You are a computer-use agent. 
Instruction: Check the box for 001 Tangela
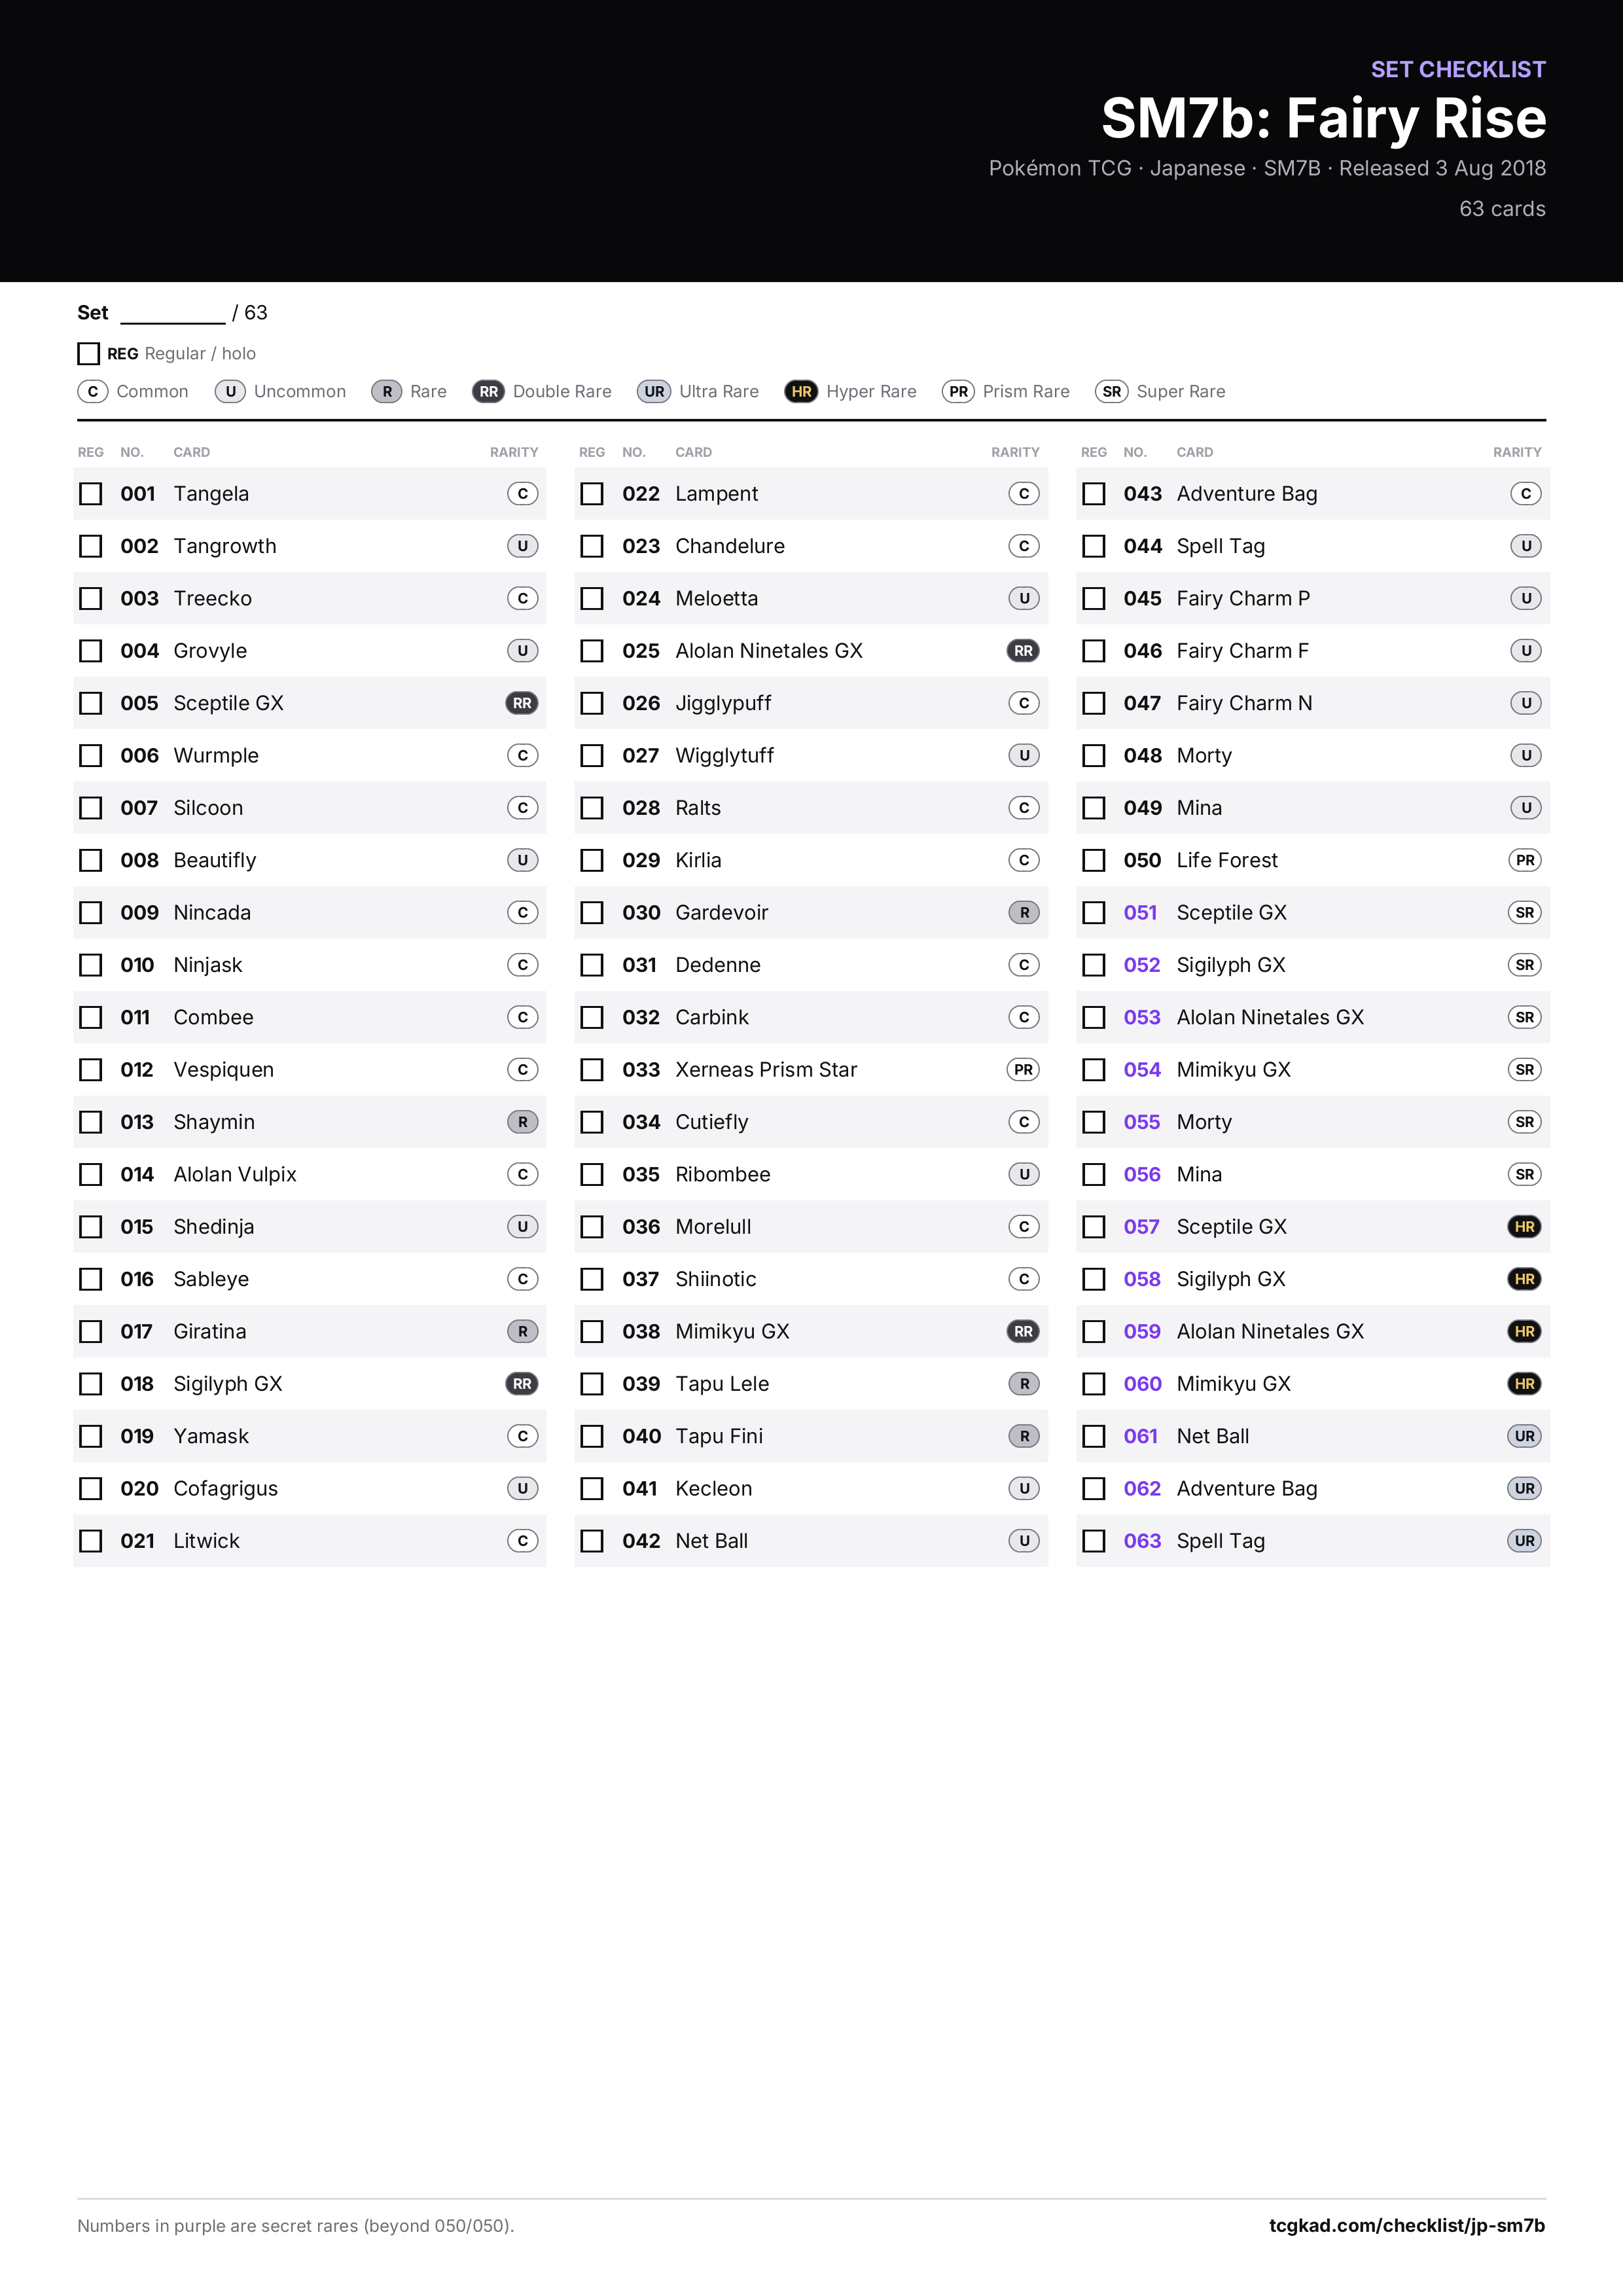point(91,494)
